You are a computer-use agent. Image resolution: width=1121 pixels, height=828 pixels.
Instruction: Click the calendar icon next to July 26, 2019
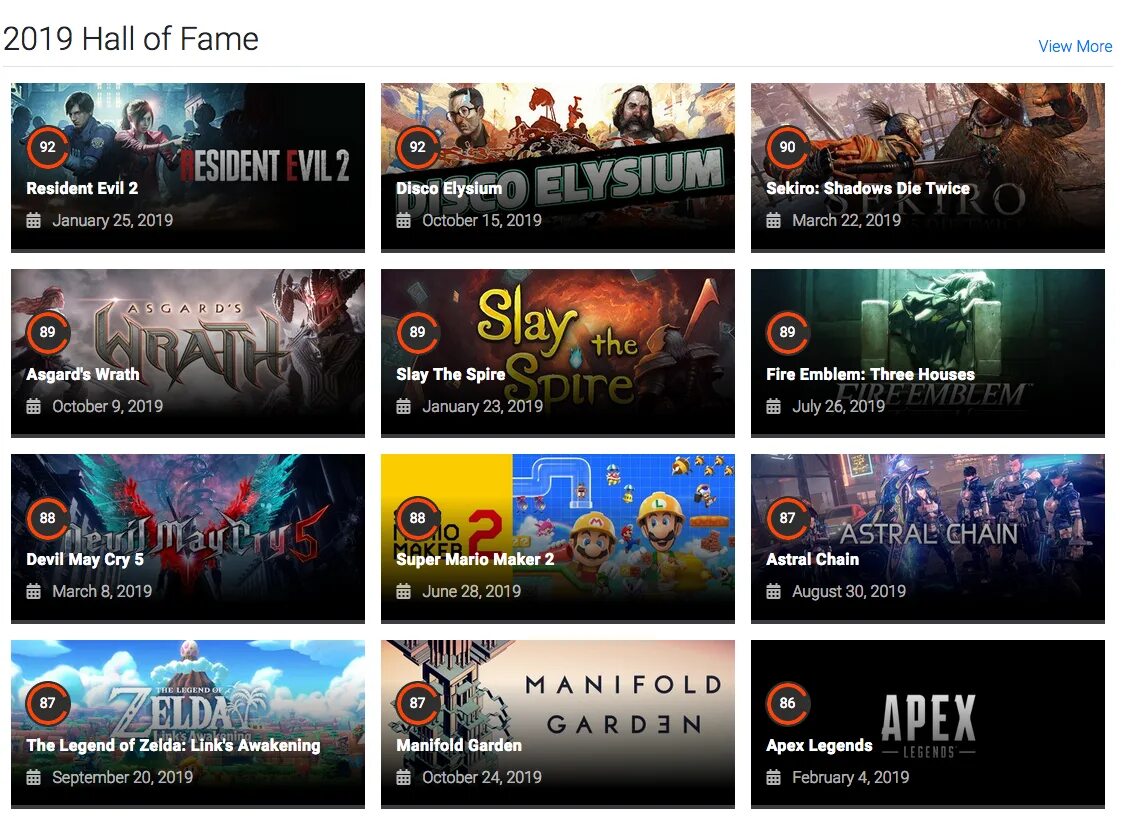[x=774, y=406]
